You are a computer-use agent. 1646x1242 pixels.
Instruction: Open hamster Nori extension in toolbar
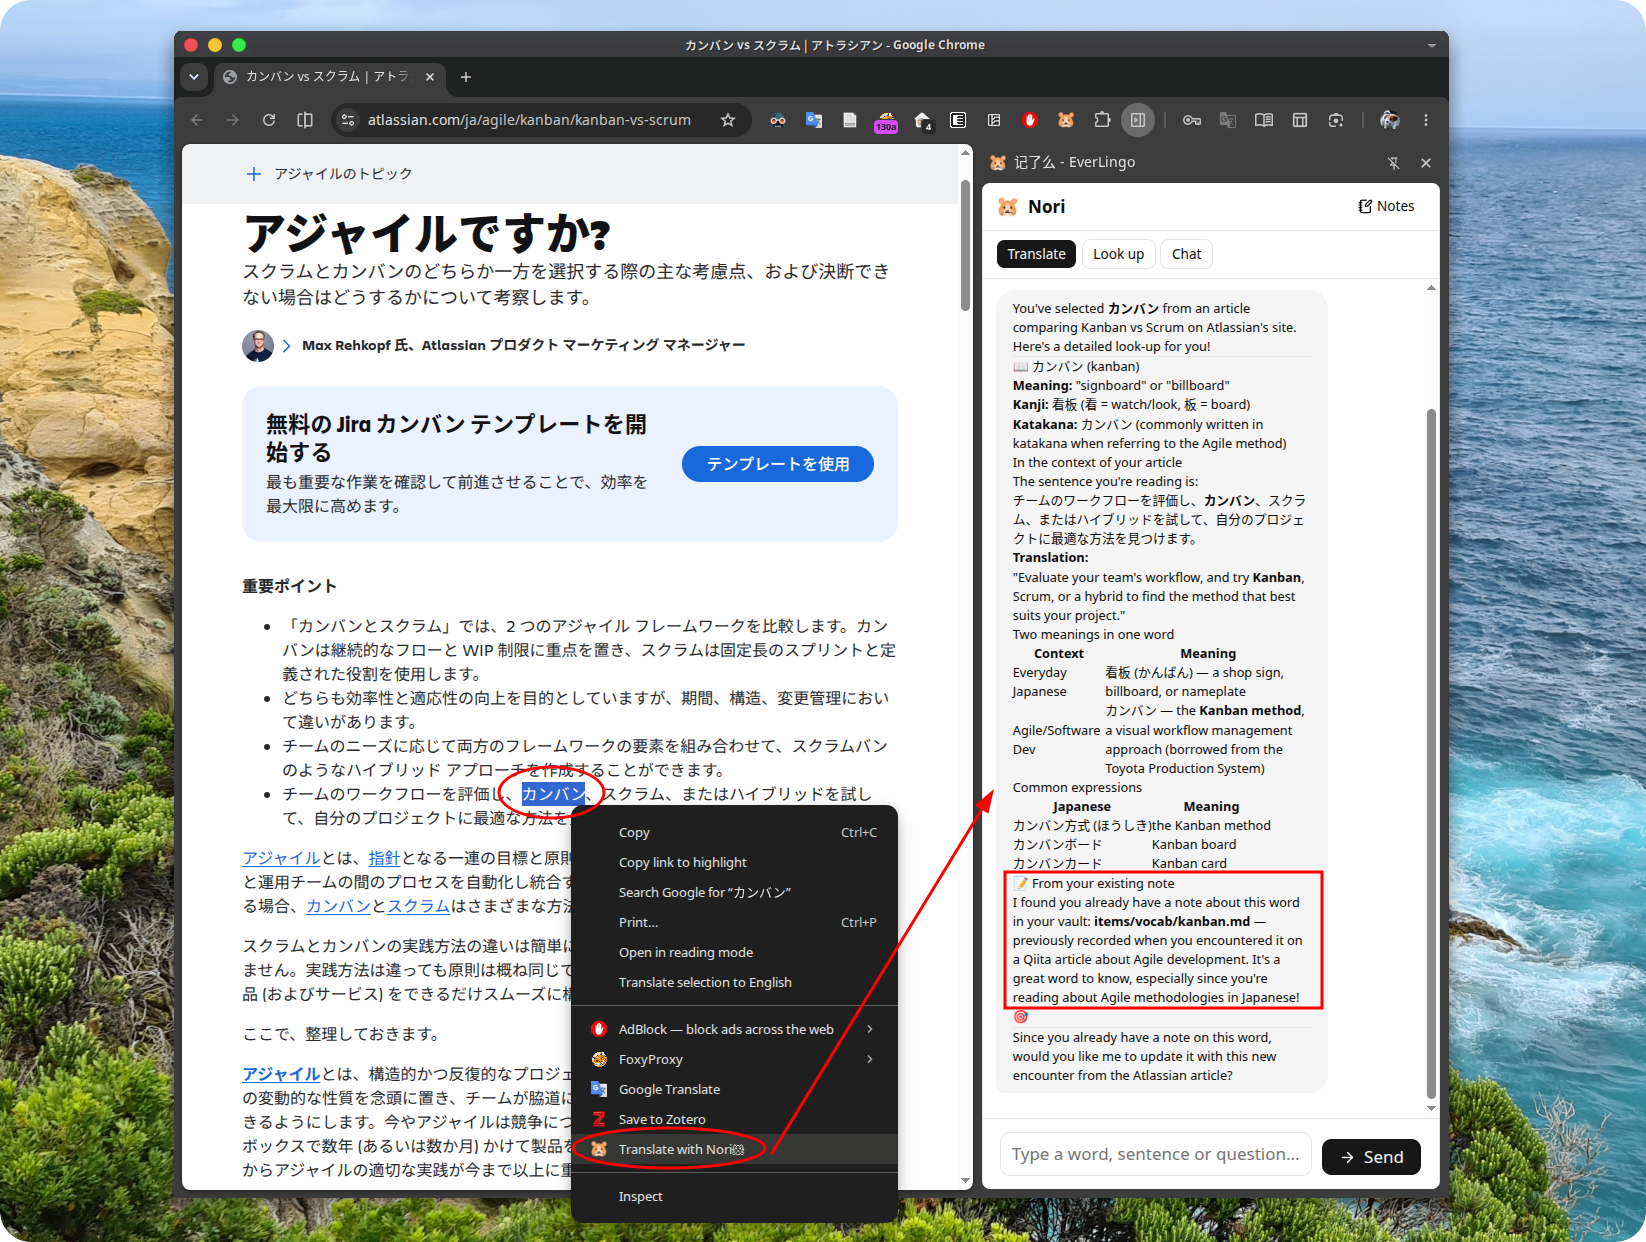tap(1066, 120)
